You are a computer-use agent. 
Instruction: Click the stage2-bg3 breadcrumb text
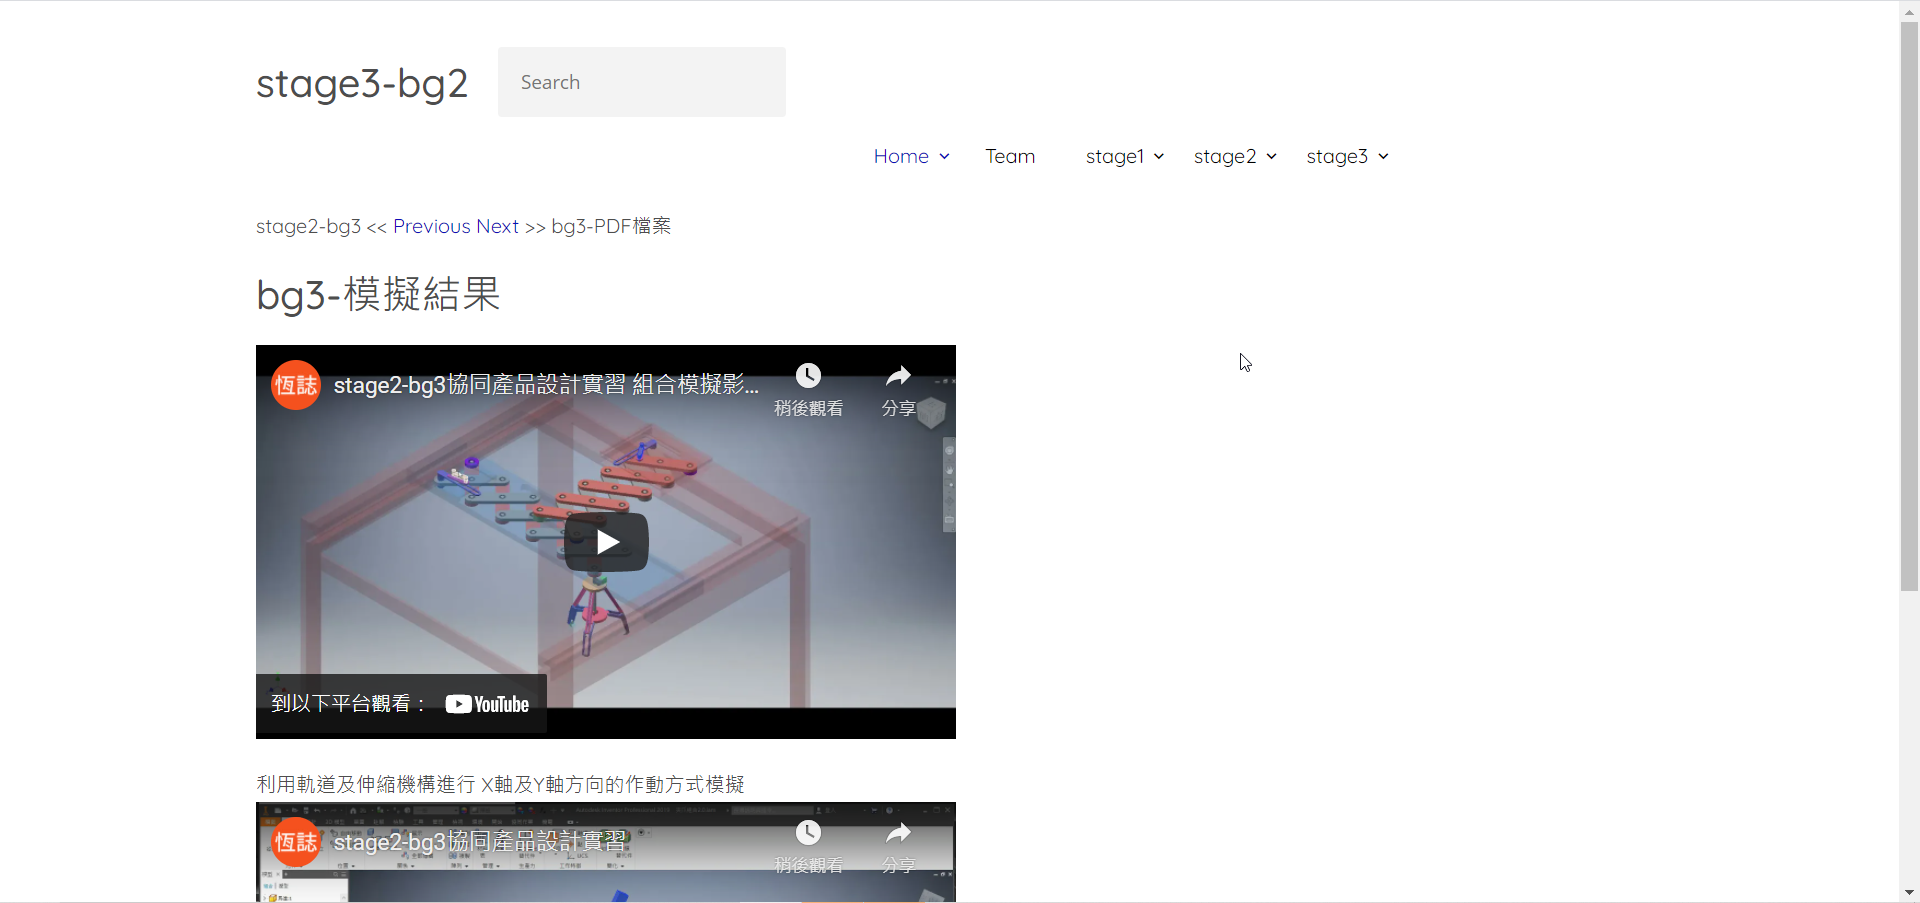click(x=308, y=227)
